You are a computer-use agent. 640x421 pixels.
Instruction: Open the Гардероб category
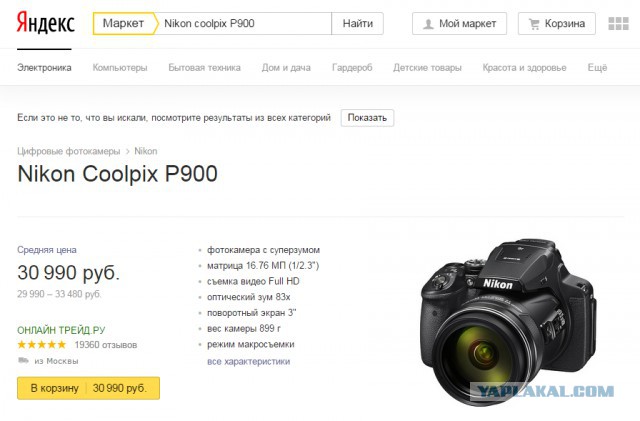point(352,68)
